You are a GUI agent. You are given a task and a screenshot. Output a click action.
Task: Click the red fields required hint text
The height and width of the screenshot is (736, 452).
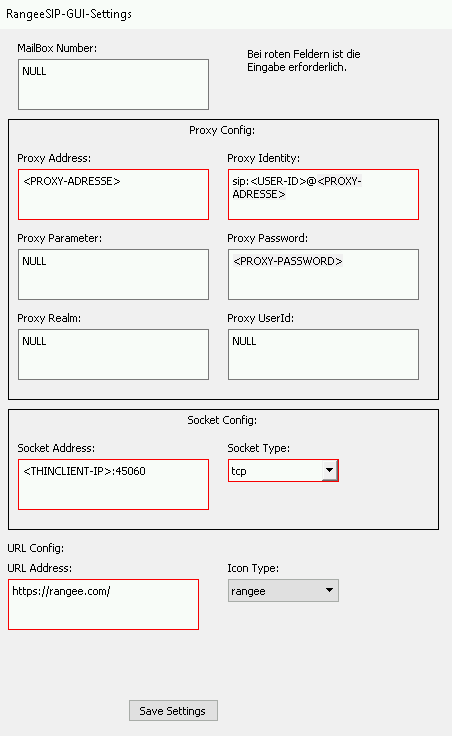[x=304, y=61]
